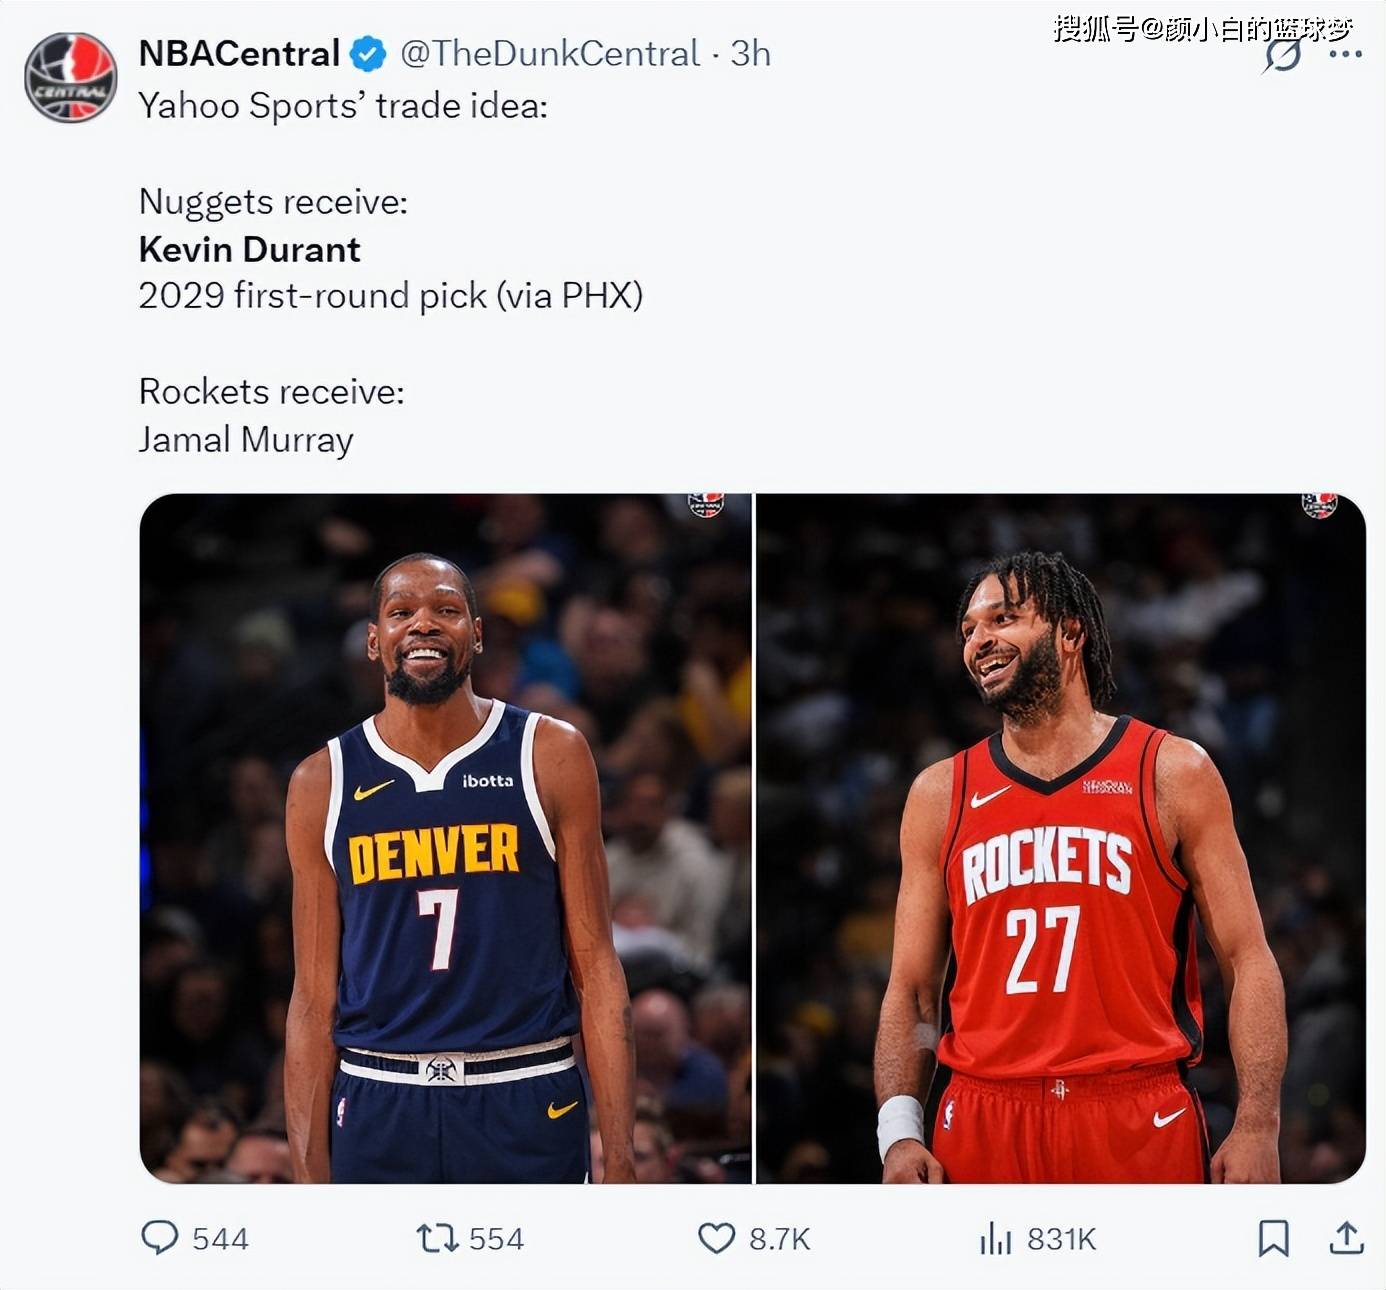1386x1290 pixels.
Task: Open NBACentral display name link
Action: (x=239, y=53)
